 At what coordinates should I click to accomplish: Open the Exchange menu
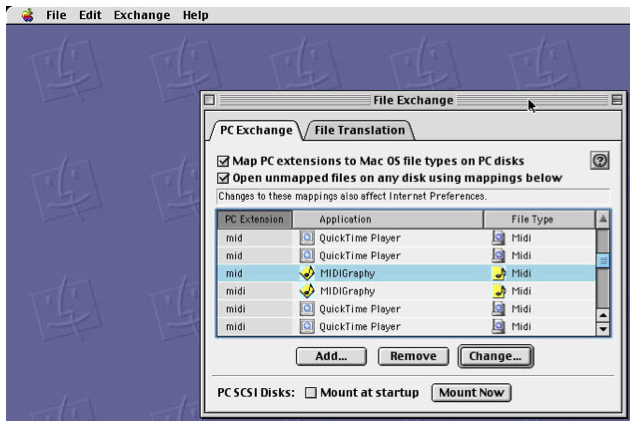[x=142, y=15]
